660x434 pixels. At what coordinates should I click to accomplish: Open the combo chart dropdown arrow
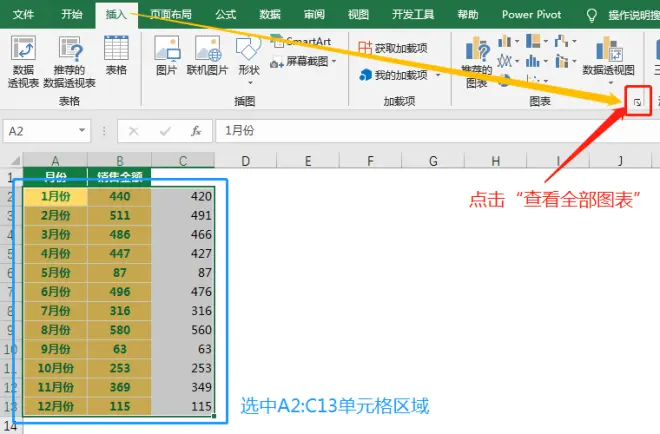pyautogui.click(x=574, y=61)
